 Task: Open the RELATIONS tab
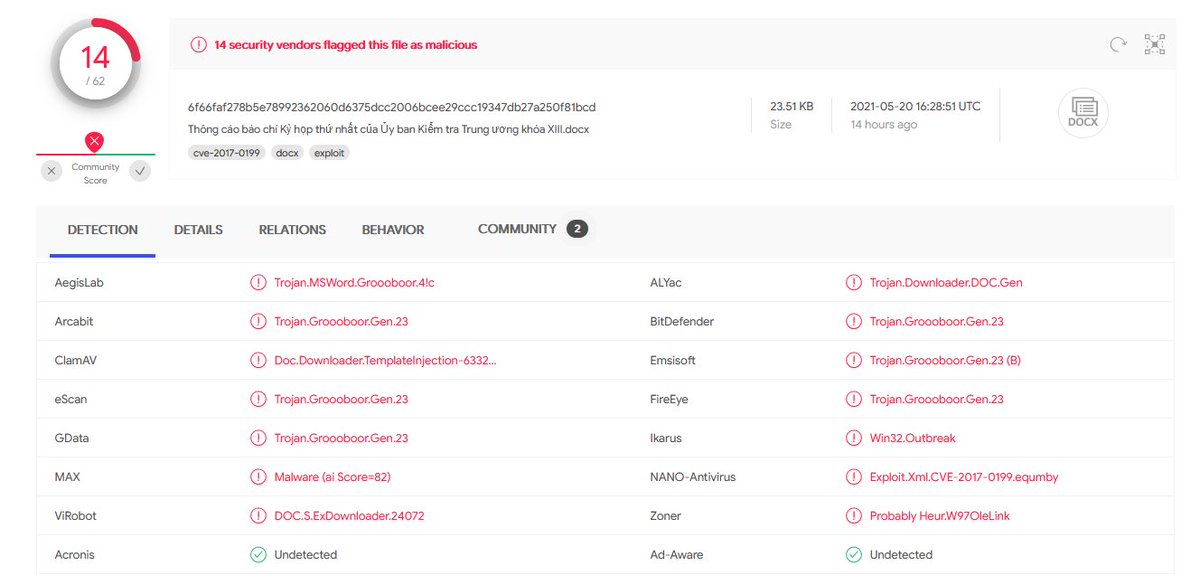tap(292, 230)
